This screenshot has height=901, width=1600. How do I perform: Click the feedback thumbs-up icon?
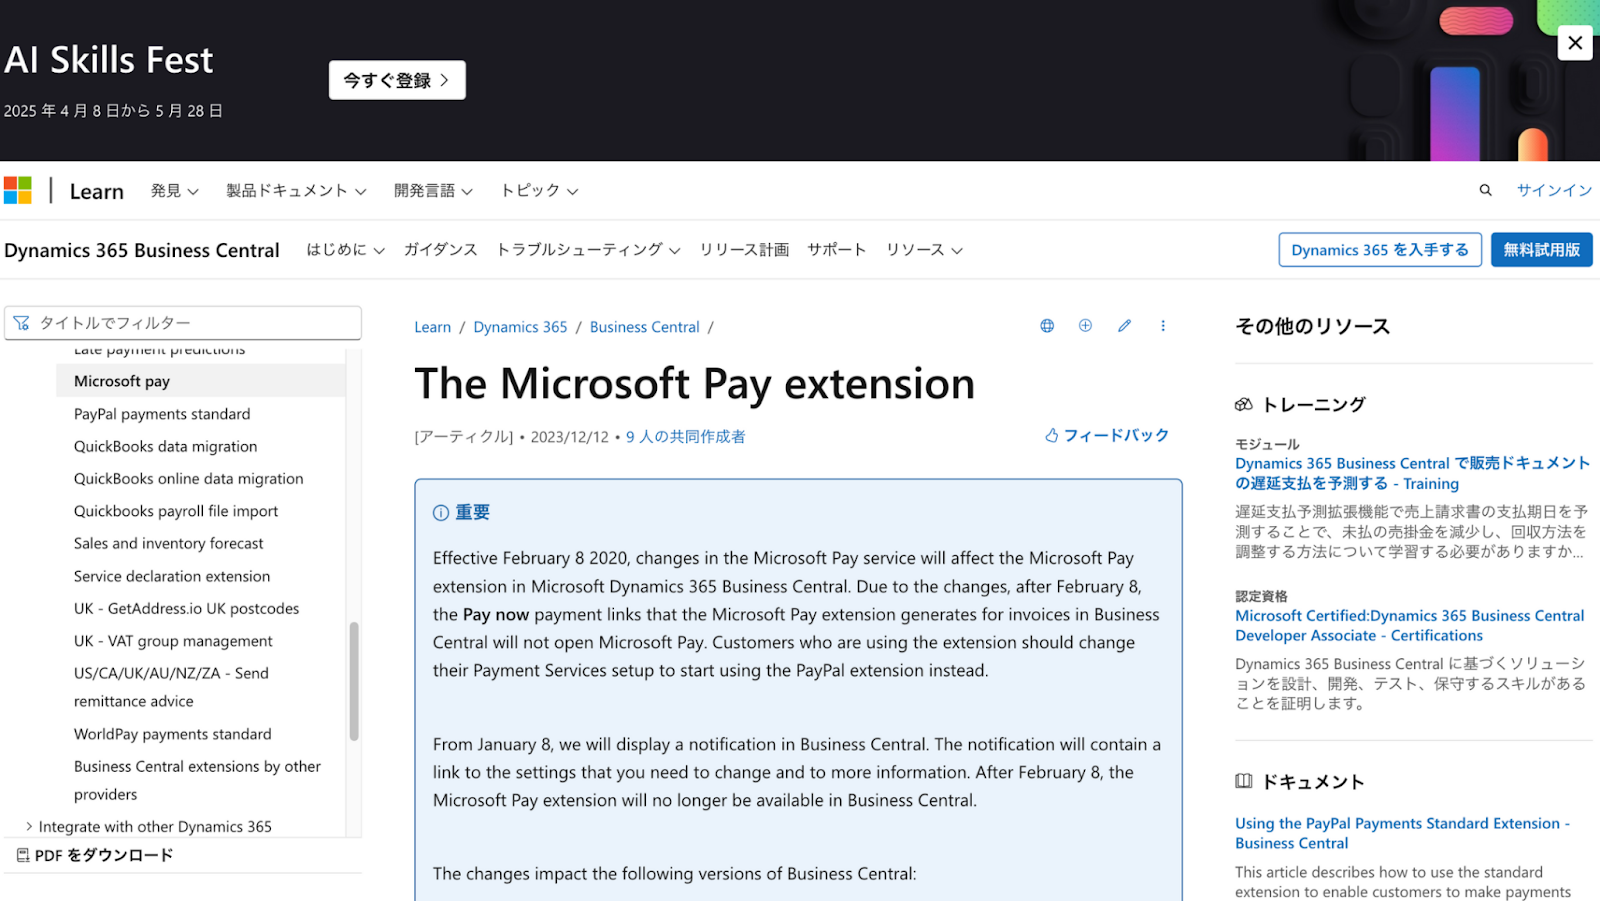point(1052,436)
